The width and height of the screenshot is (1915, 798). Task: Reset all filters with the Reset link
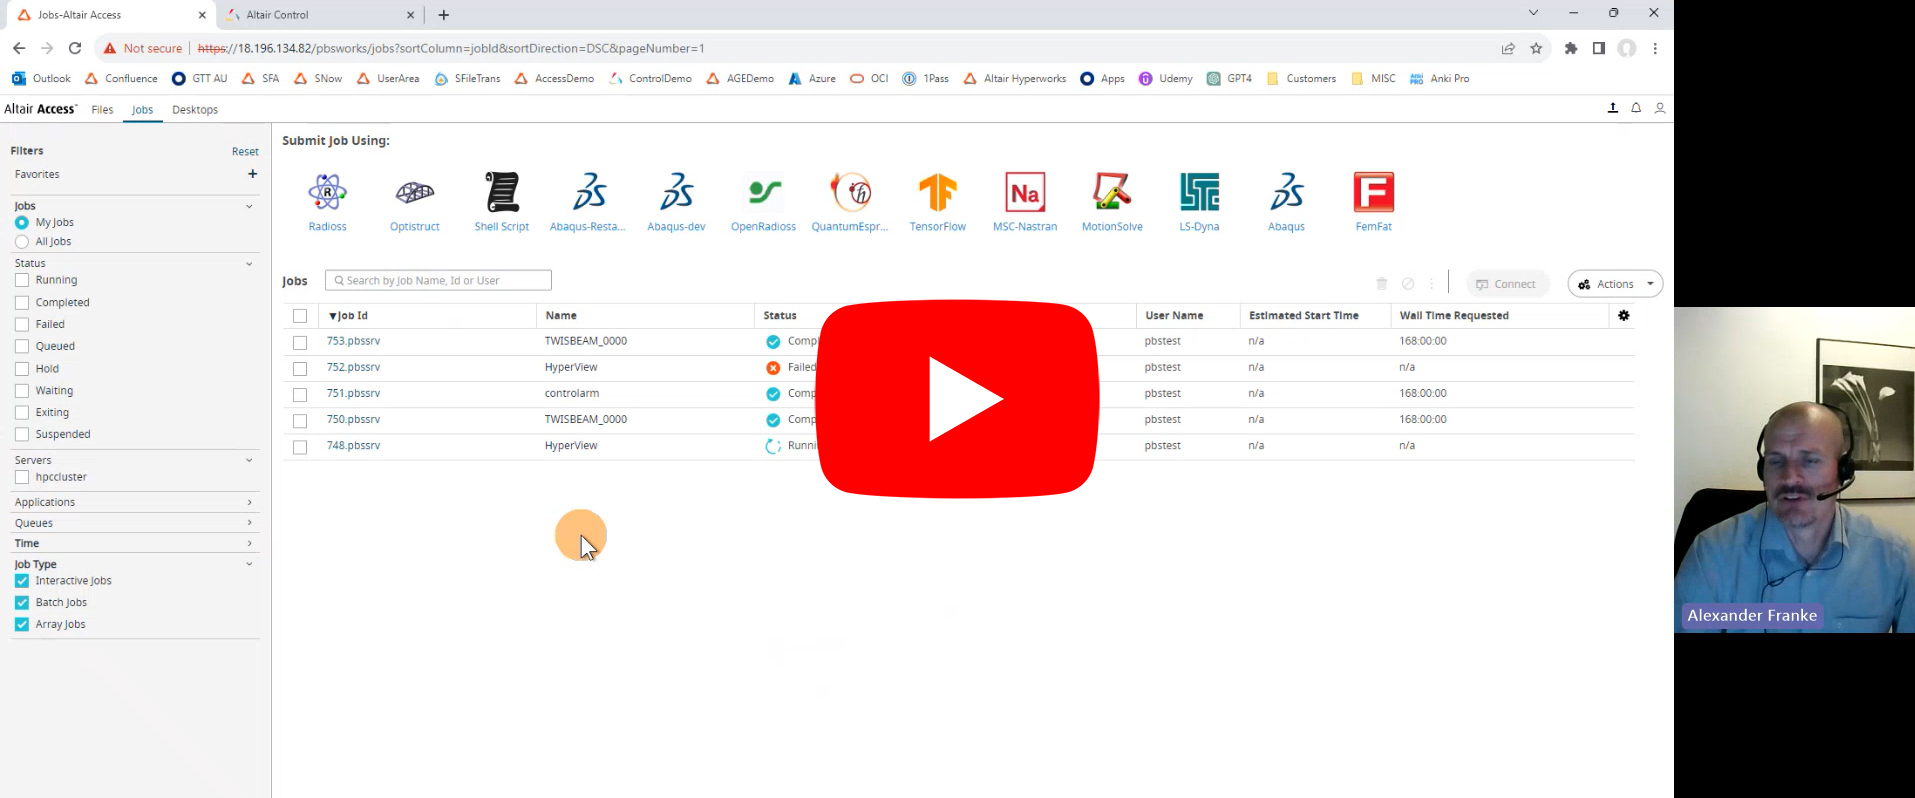click(245, 152)
